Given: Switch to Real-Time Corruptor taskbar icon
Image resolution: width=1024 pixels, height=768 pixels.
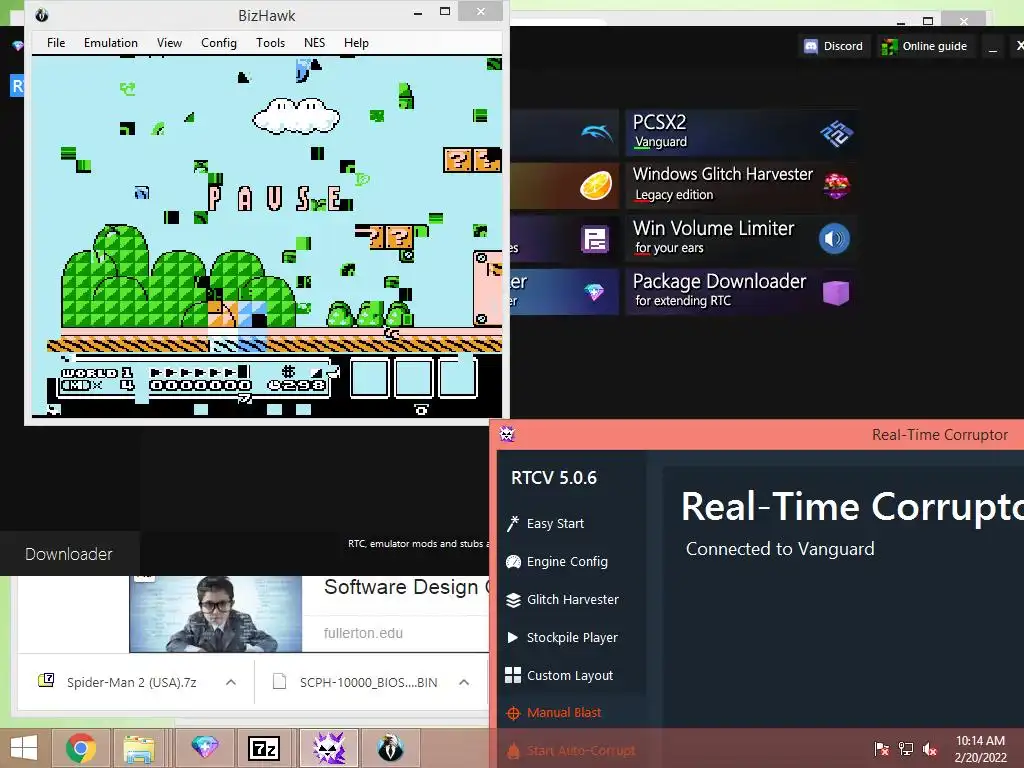Looking at the screenshot, I should click(x=329, y=748).
